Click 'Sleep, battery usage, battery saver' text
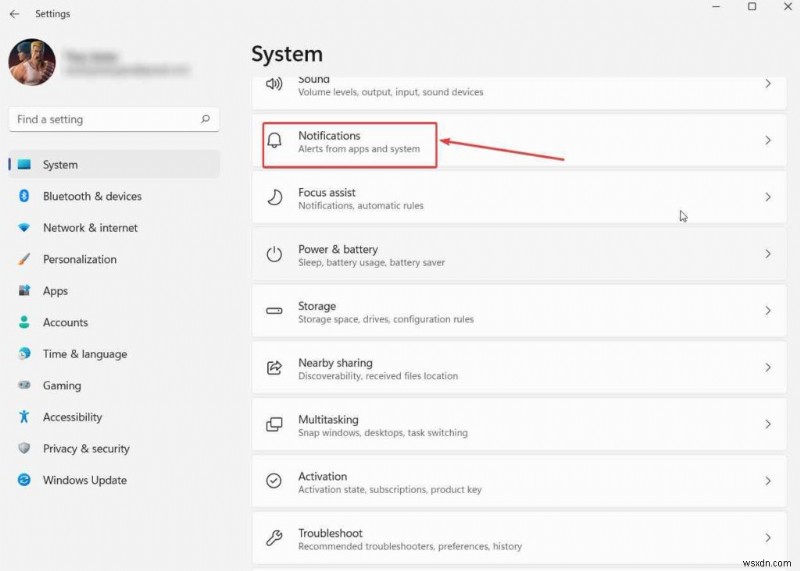 [371, 262]
